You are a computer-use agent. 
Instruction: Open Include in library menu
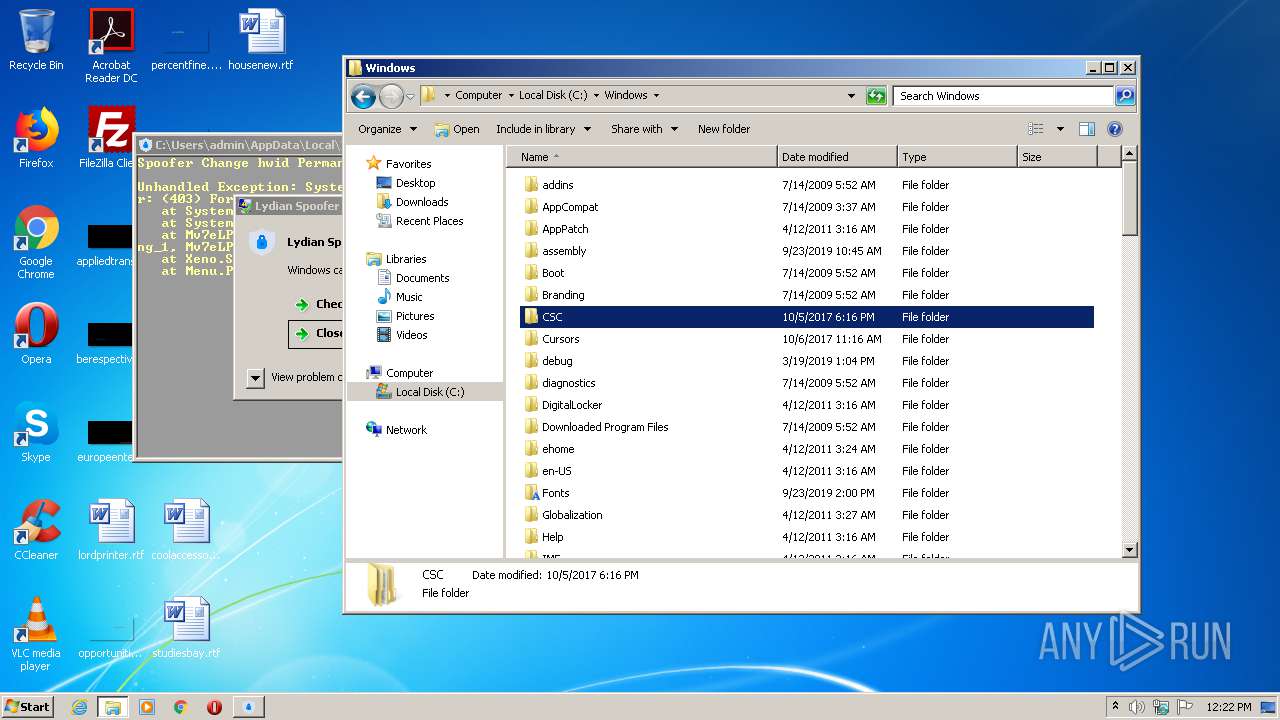click(x=543, y=129)
